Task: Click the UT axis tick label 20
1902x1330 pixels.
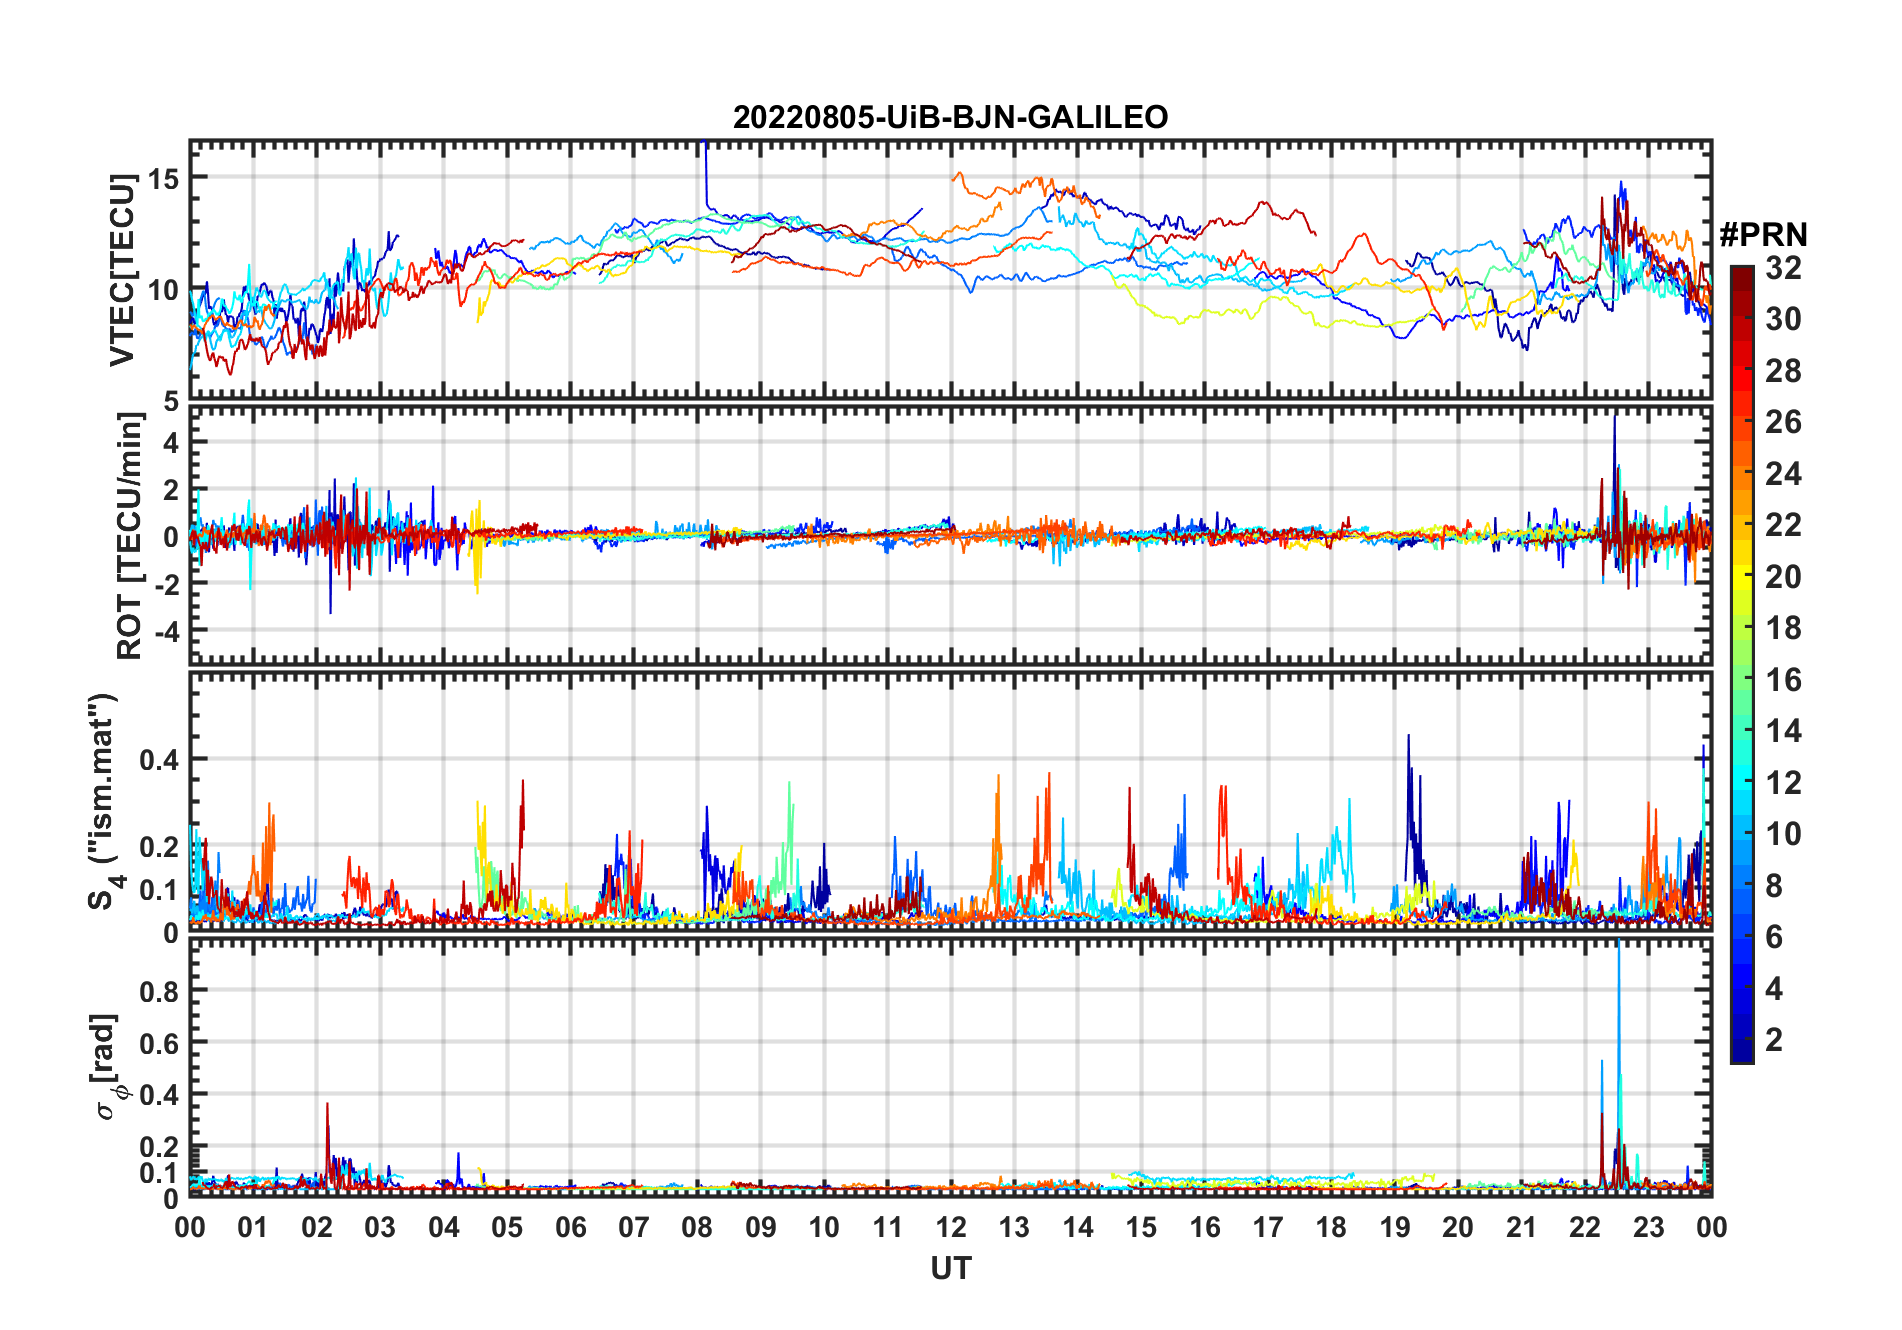Action: point(1458,1228)
